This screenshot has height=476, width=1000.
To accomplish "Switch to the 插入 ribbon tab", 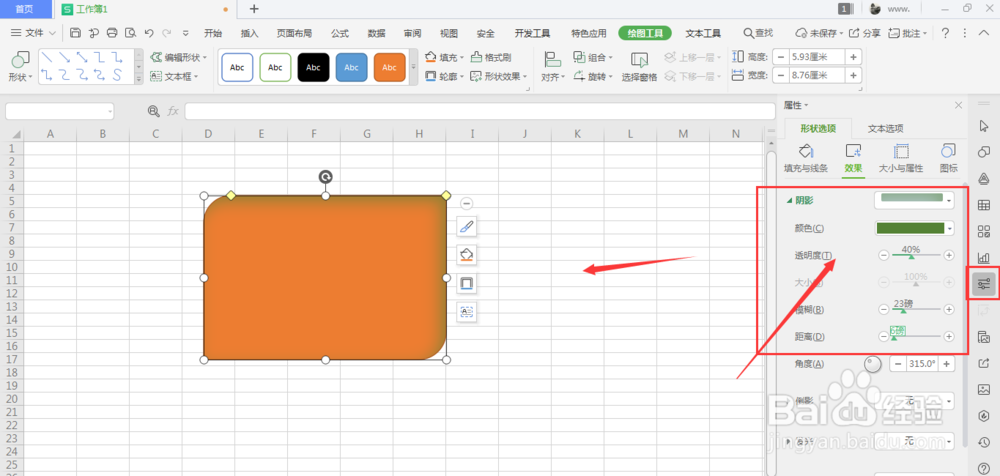I will tap(250, 33).
